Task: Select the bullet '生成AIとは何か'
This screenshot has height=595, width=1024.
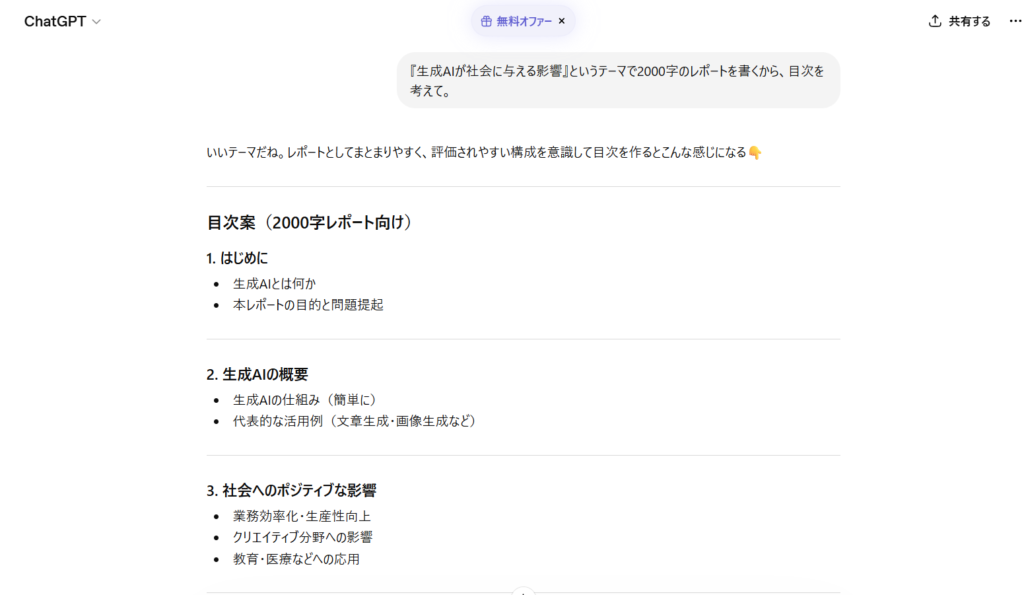Action: tap(274, 283)
